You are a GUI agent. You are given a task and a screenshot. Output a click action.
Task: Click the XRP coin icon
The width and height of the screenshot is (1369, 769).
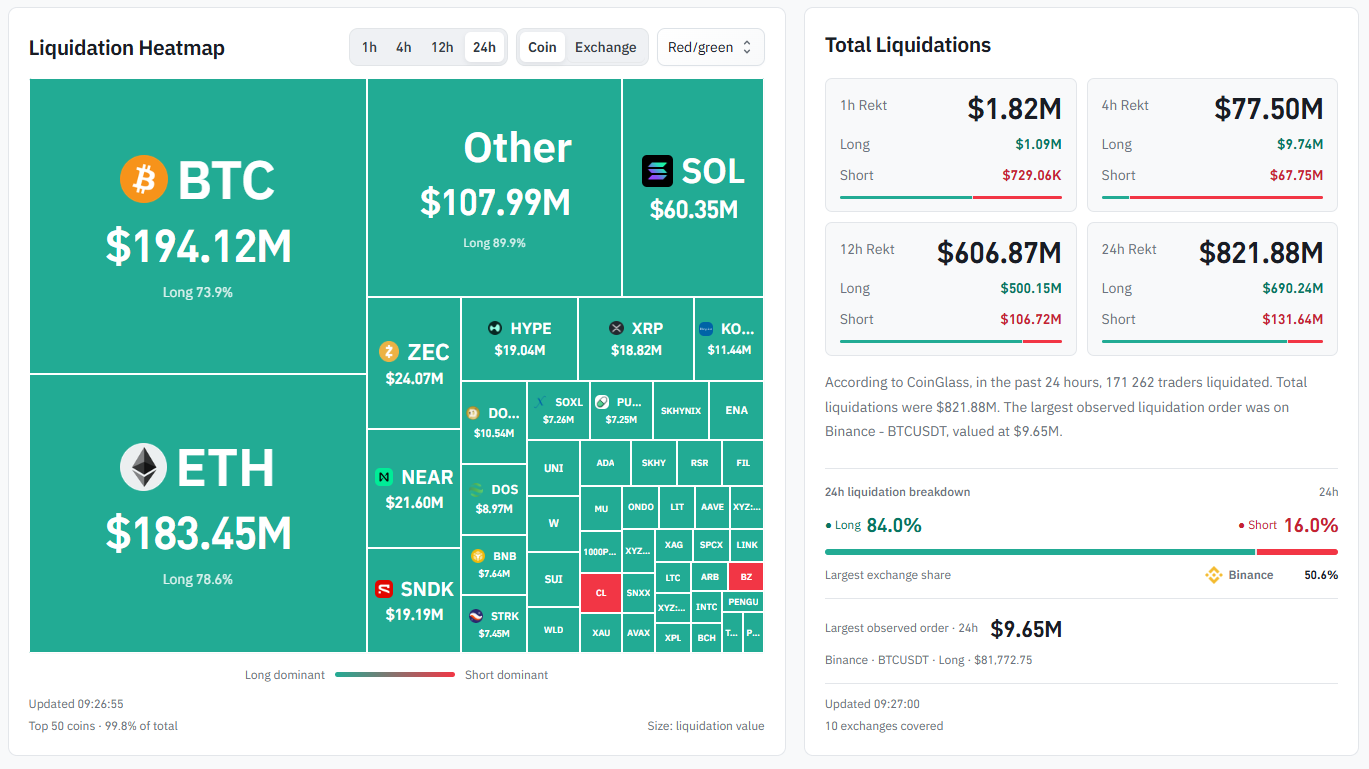616,328
